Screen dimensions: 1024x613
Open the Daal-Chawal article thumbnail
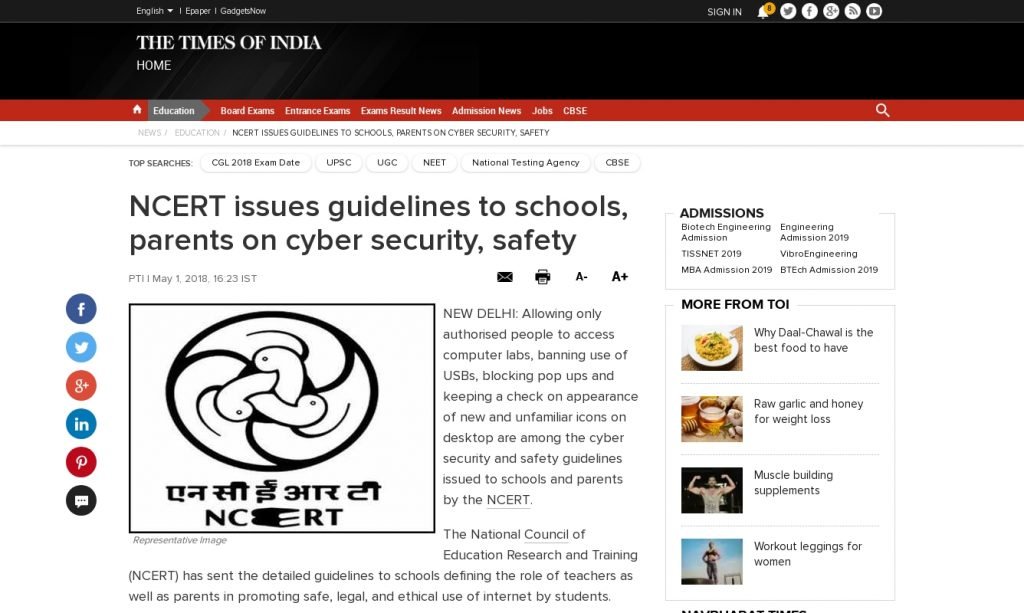point(711,348)
